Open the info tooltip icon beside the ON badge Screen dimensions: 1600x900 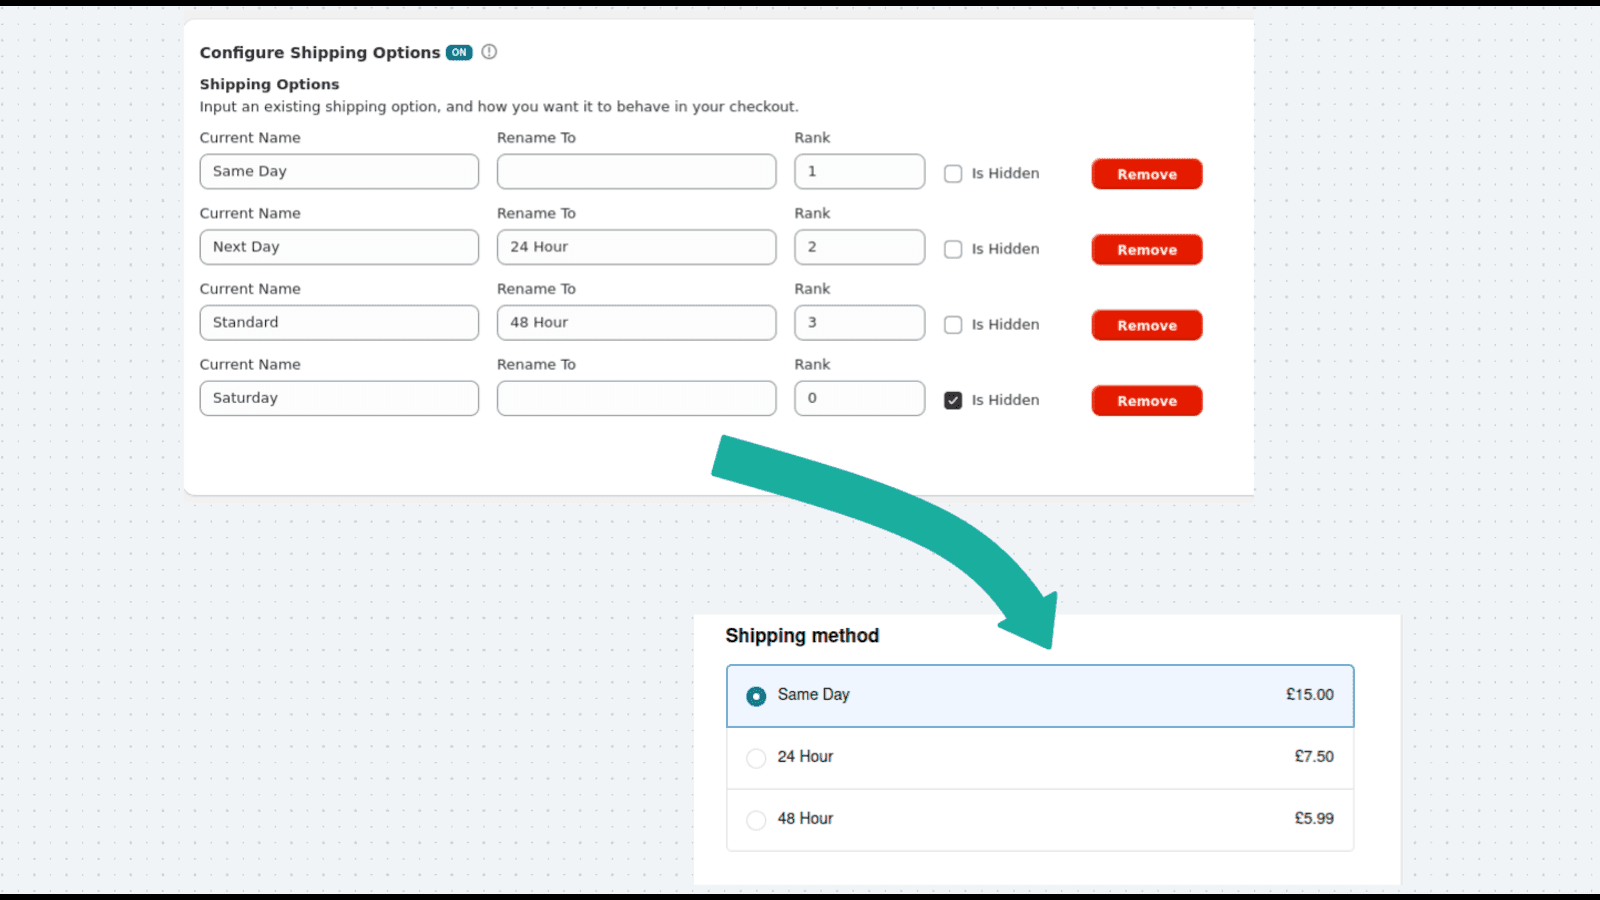pyautogui.click(x=489, y=52)
